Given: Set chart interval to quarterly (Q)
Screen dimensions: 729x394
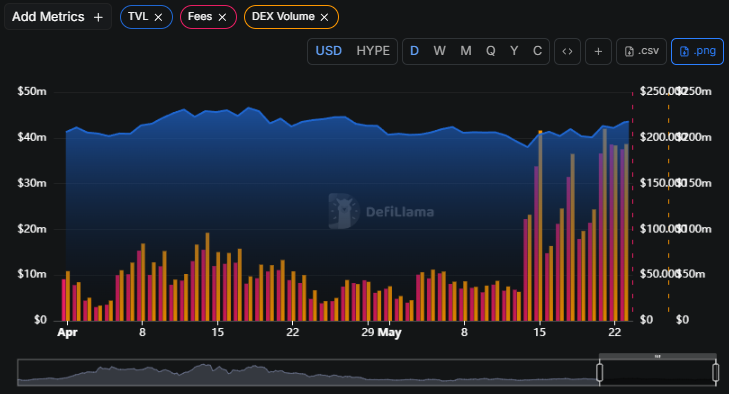Looking at the screenshot, I should (490, 51).
